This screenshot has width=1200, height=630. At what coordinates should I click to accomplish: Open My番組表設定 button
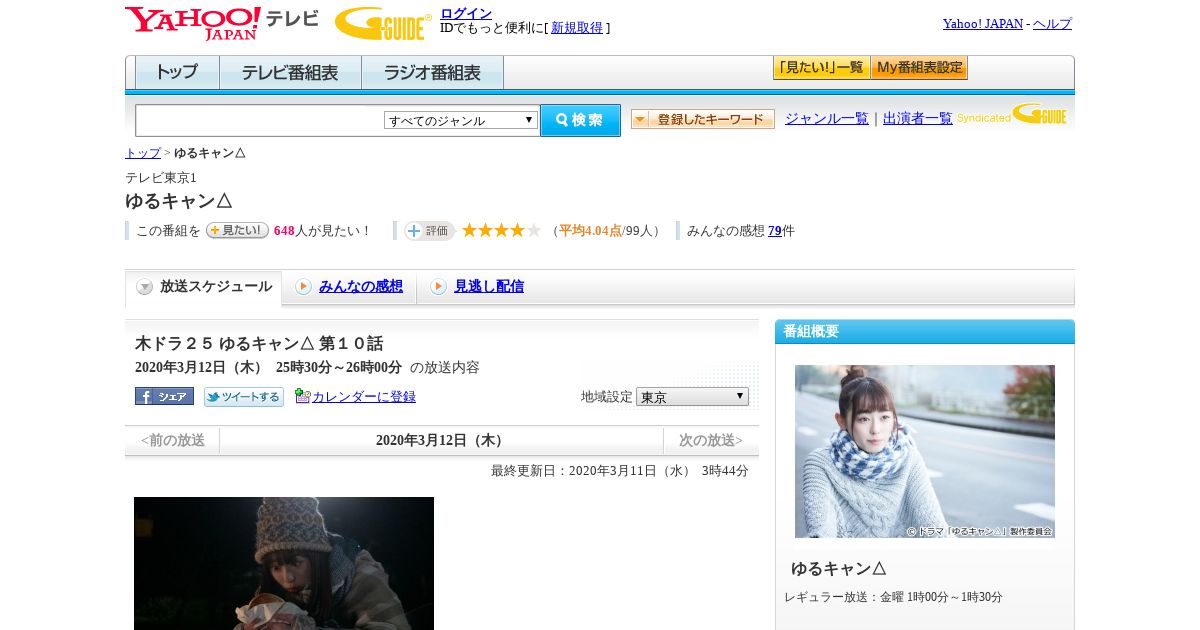919,67
